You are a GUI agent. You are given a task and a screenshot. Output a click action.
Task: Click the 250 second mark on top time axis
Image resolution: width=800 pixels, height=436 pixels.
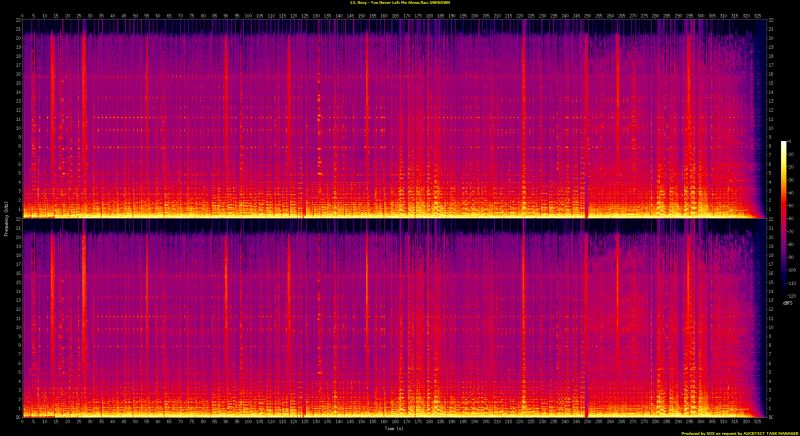[x=586, y=15]
